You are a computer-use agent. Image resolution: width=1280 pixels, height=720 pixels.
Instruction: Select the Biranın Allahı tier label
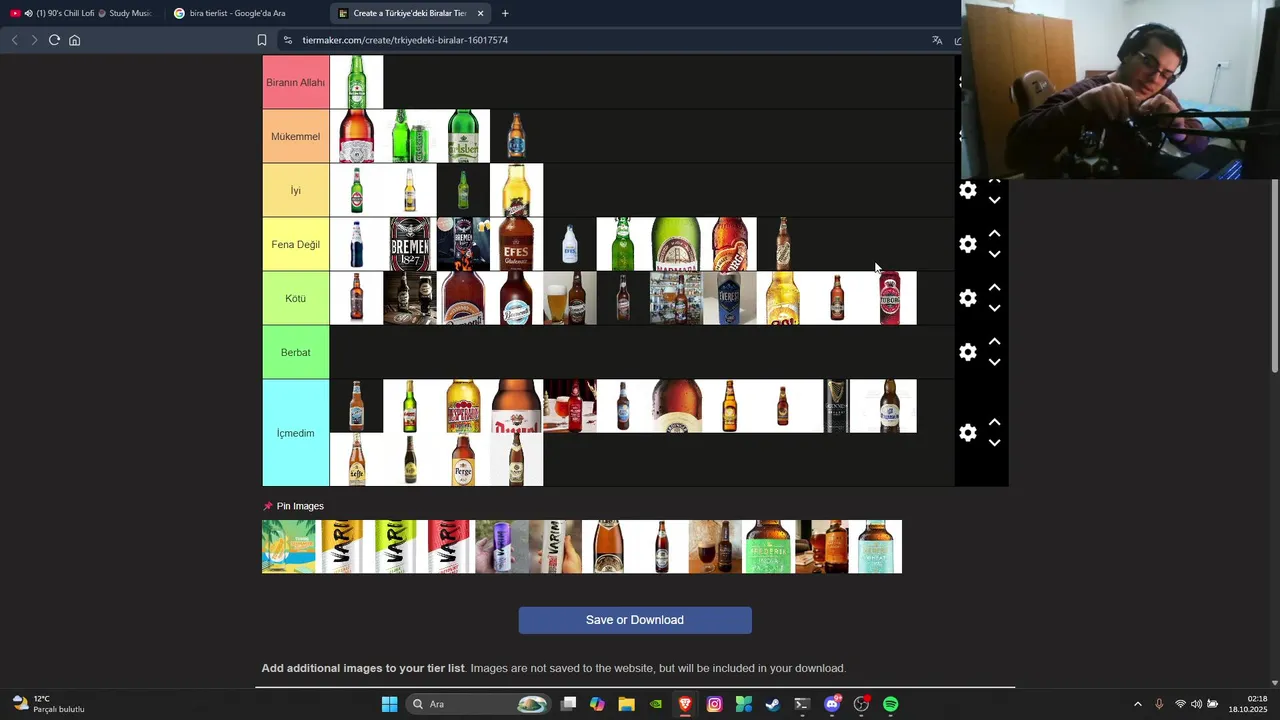tap(296, 82)
